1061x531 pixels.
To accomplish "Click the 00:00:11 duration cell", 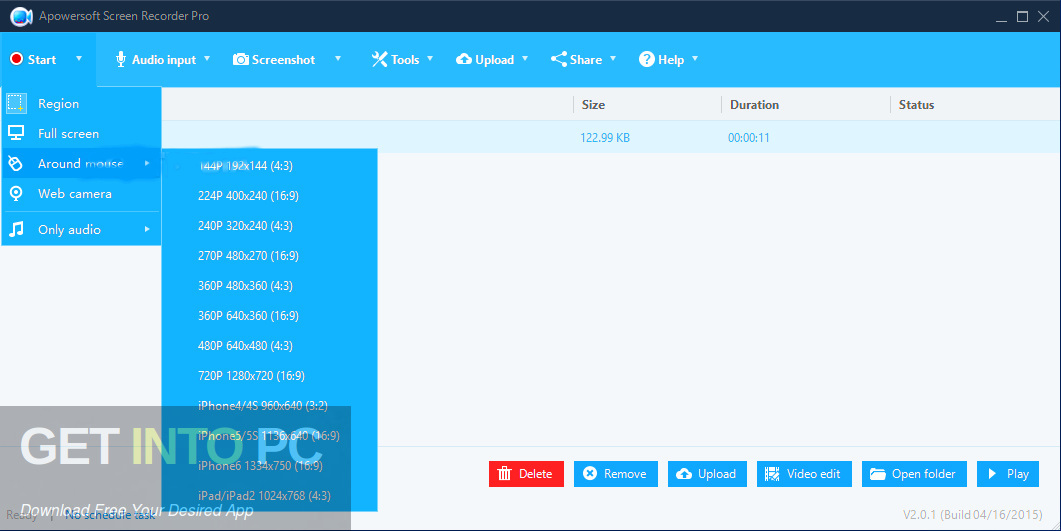I will coord(749,138).
